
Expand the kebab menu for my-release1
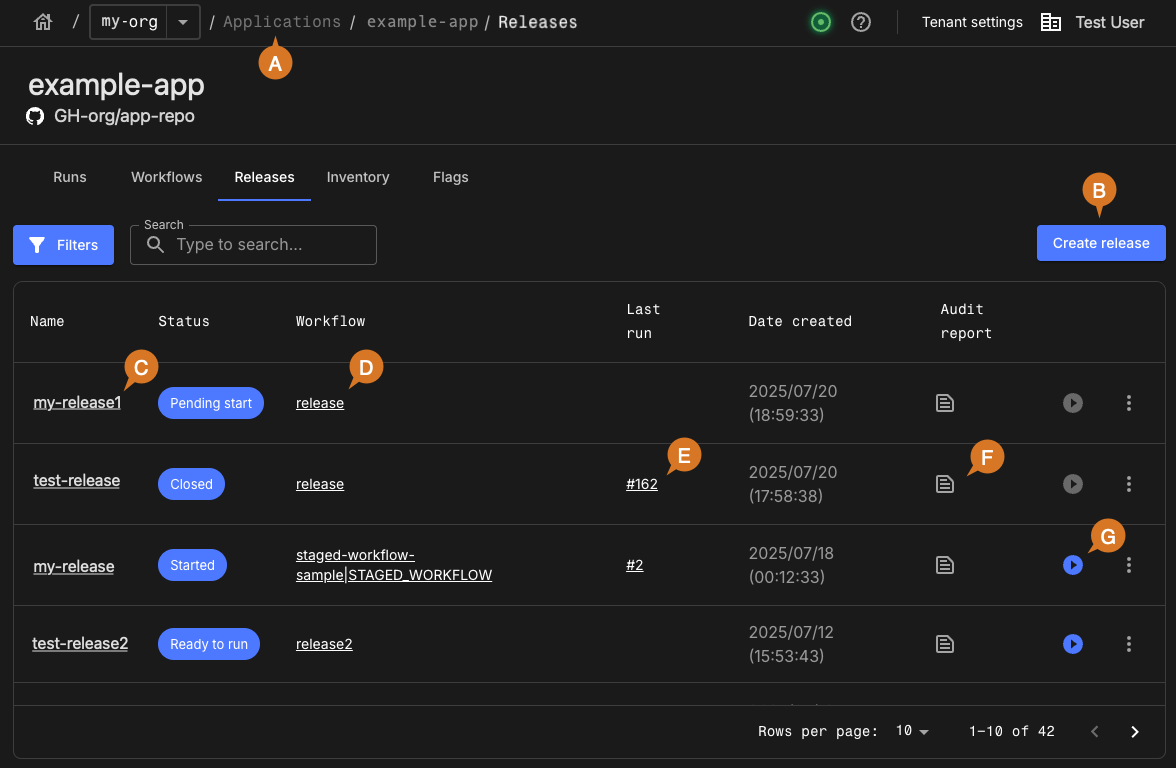[x=1129, y=403]
